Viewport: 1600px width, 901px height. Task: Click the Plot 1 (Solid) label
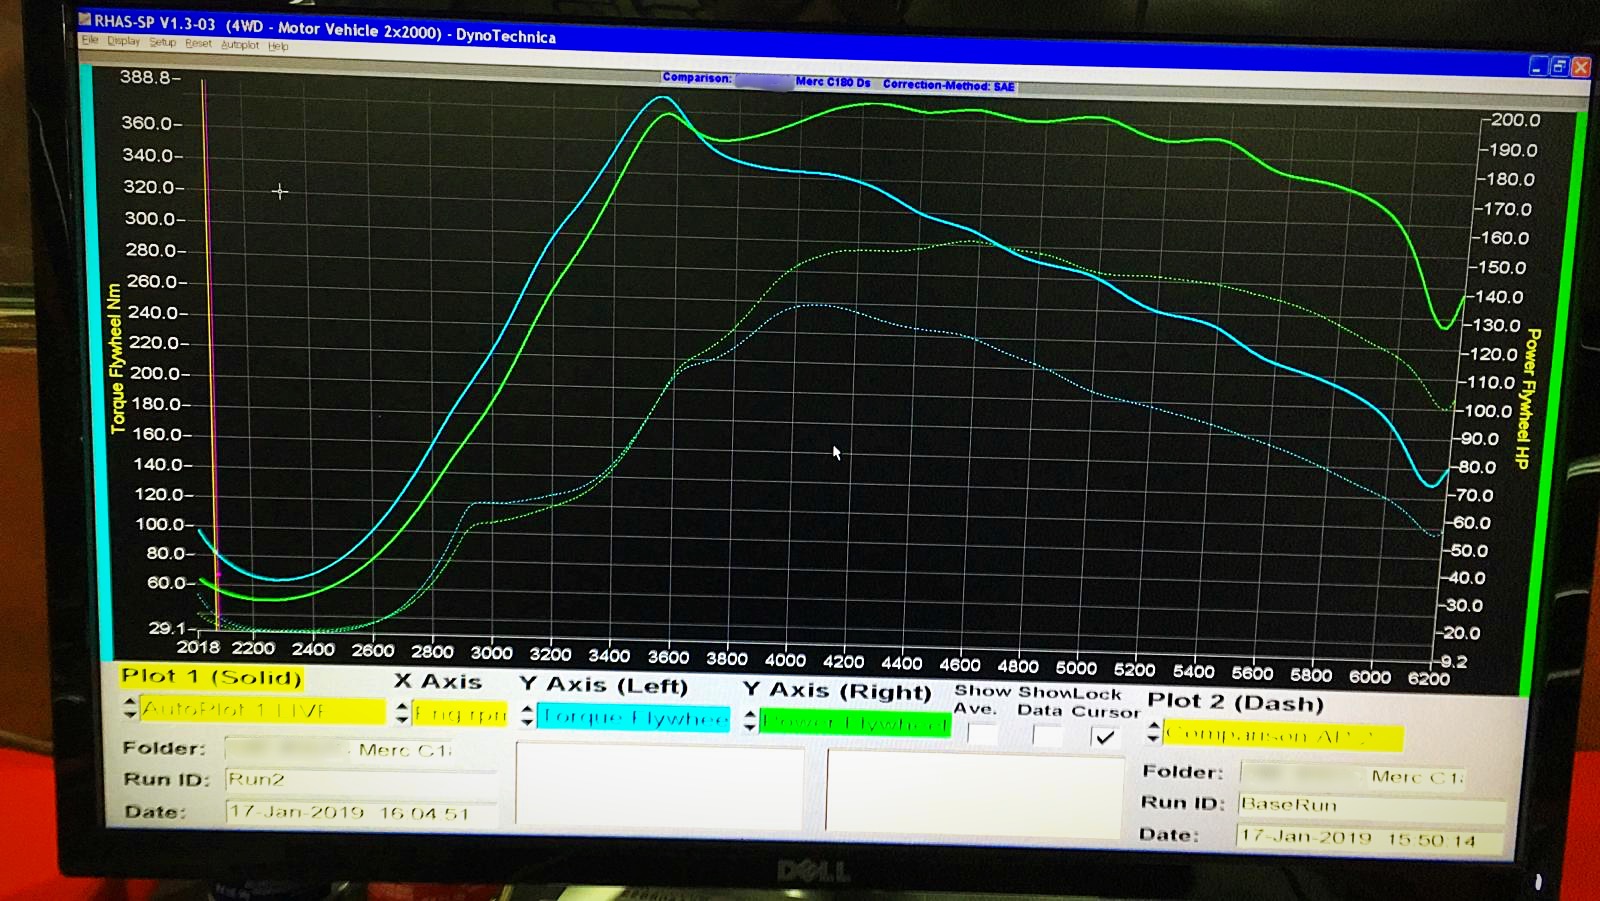click(211, 677)
